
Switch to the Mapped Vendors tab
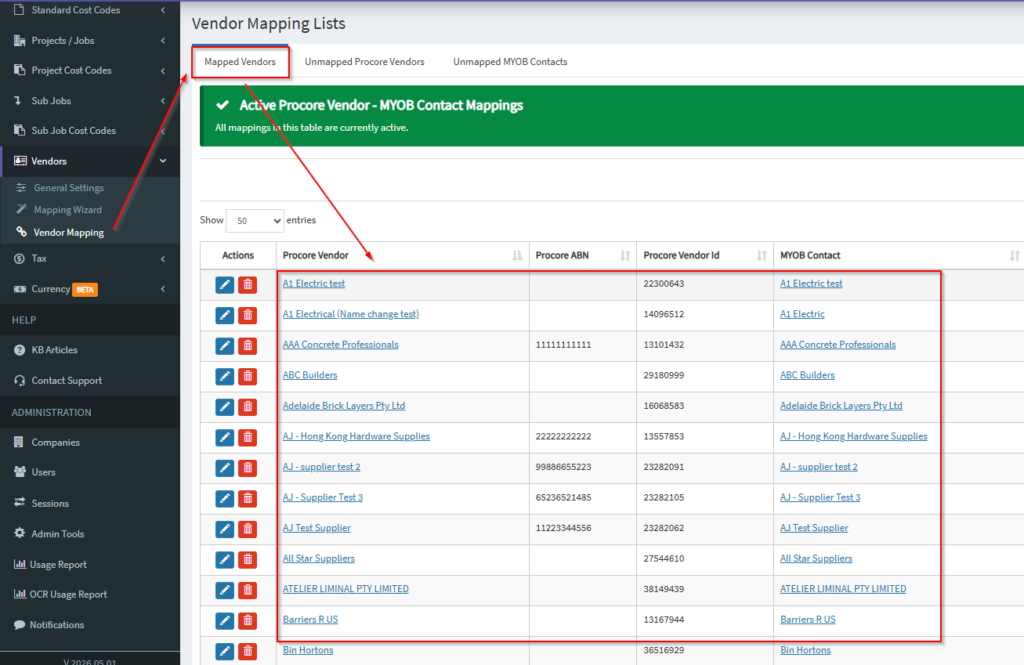point(240,62)
